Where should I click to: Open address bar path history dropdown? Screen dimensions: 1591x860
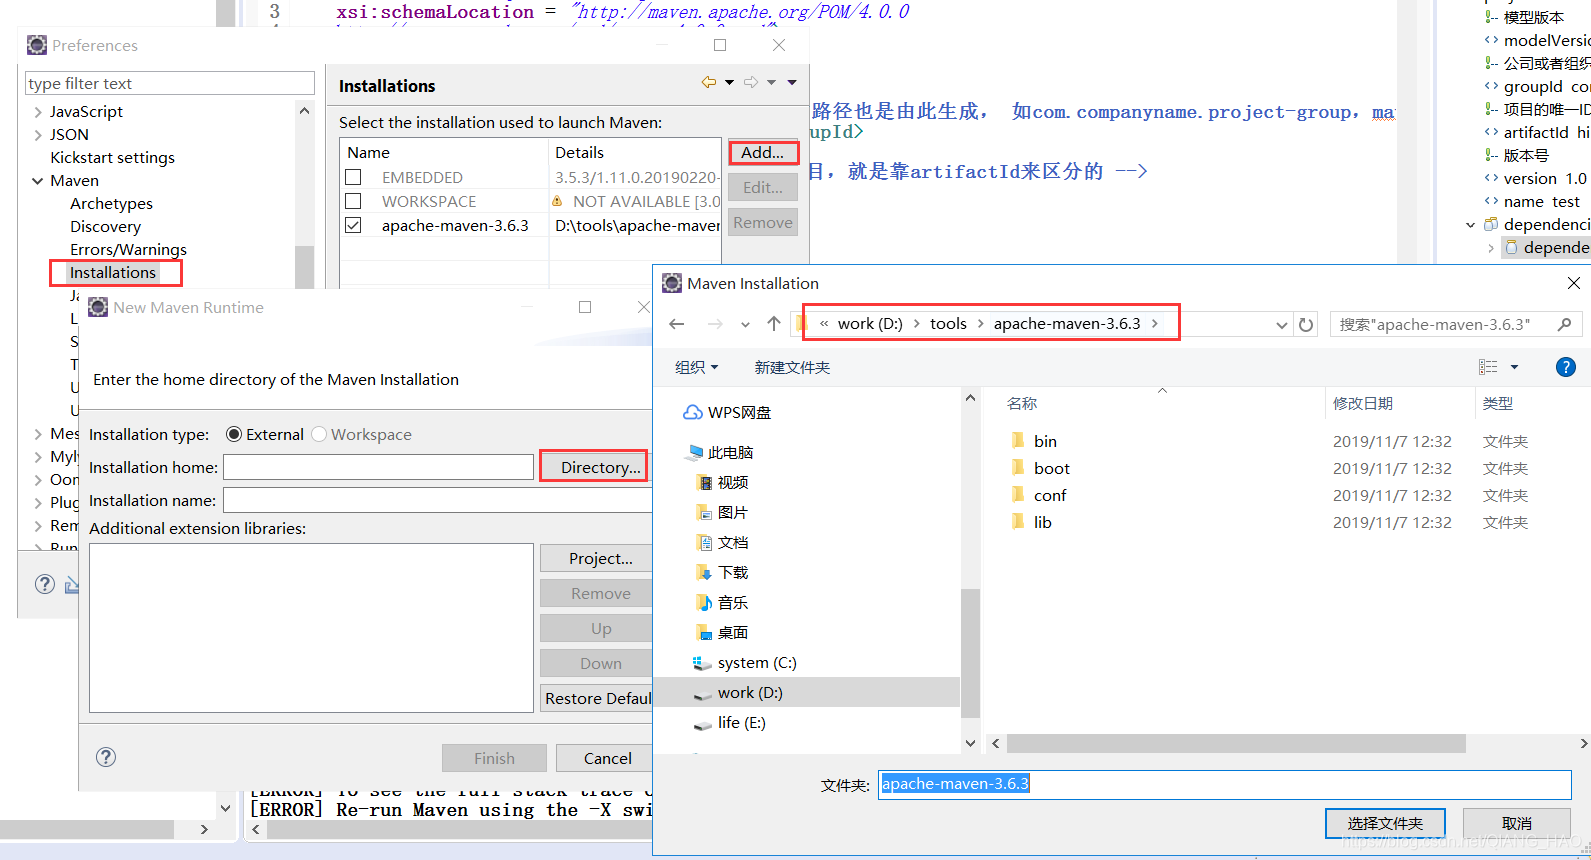[x=1282, y=324]
